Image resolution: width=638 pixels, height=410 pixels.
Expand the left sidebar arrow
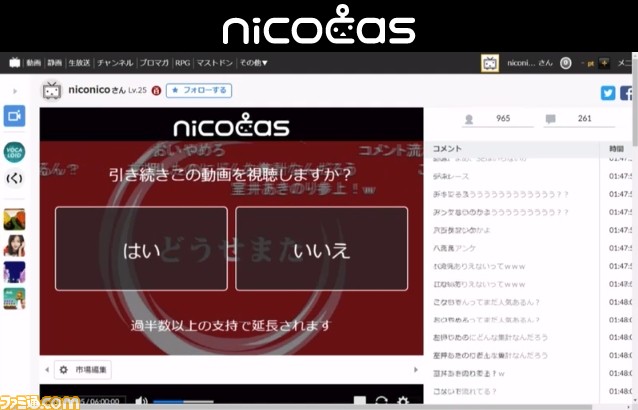[x=15, y=91]
